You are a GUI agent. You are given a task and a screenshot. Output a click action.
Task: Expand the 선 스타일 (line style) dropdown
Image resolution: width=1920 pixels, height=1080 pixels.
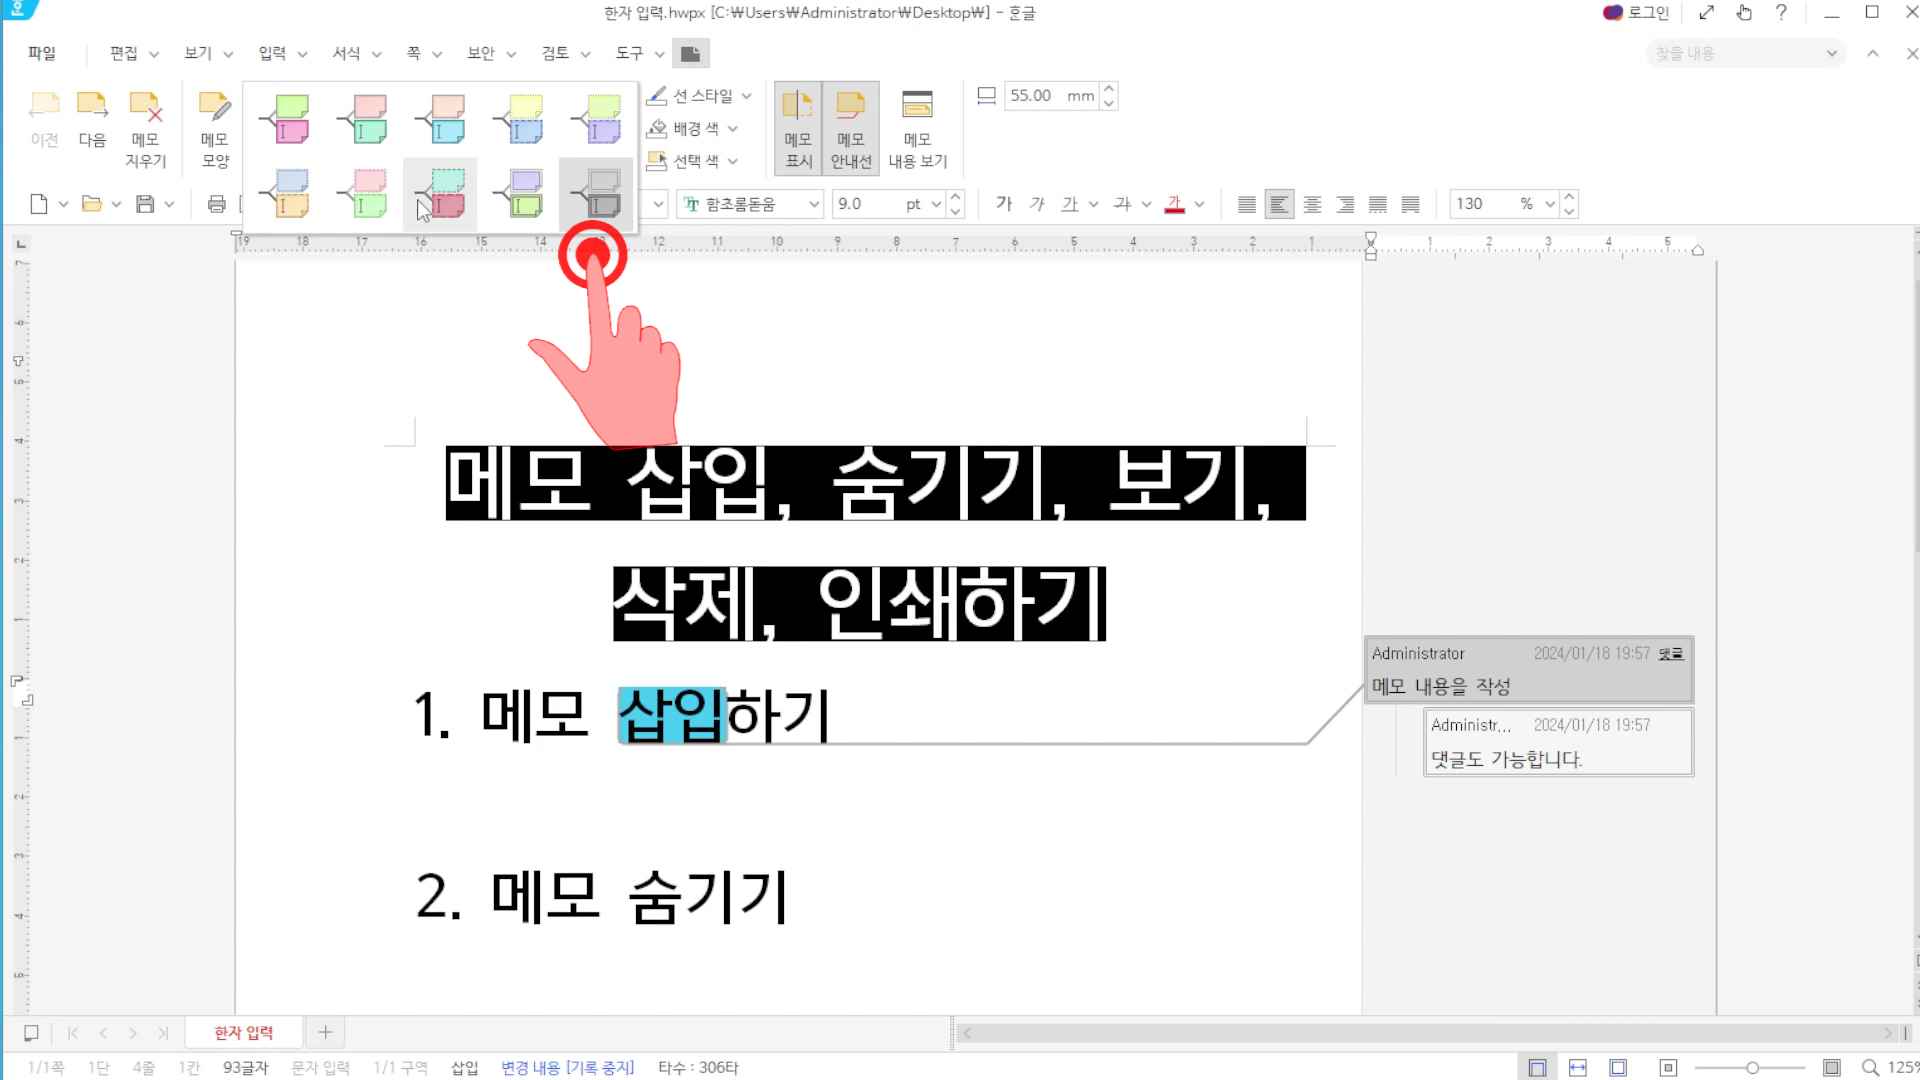pyautogui.click(x=746, y=96)
